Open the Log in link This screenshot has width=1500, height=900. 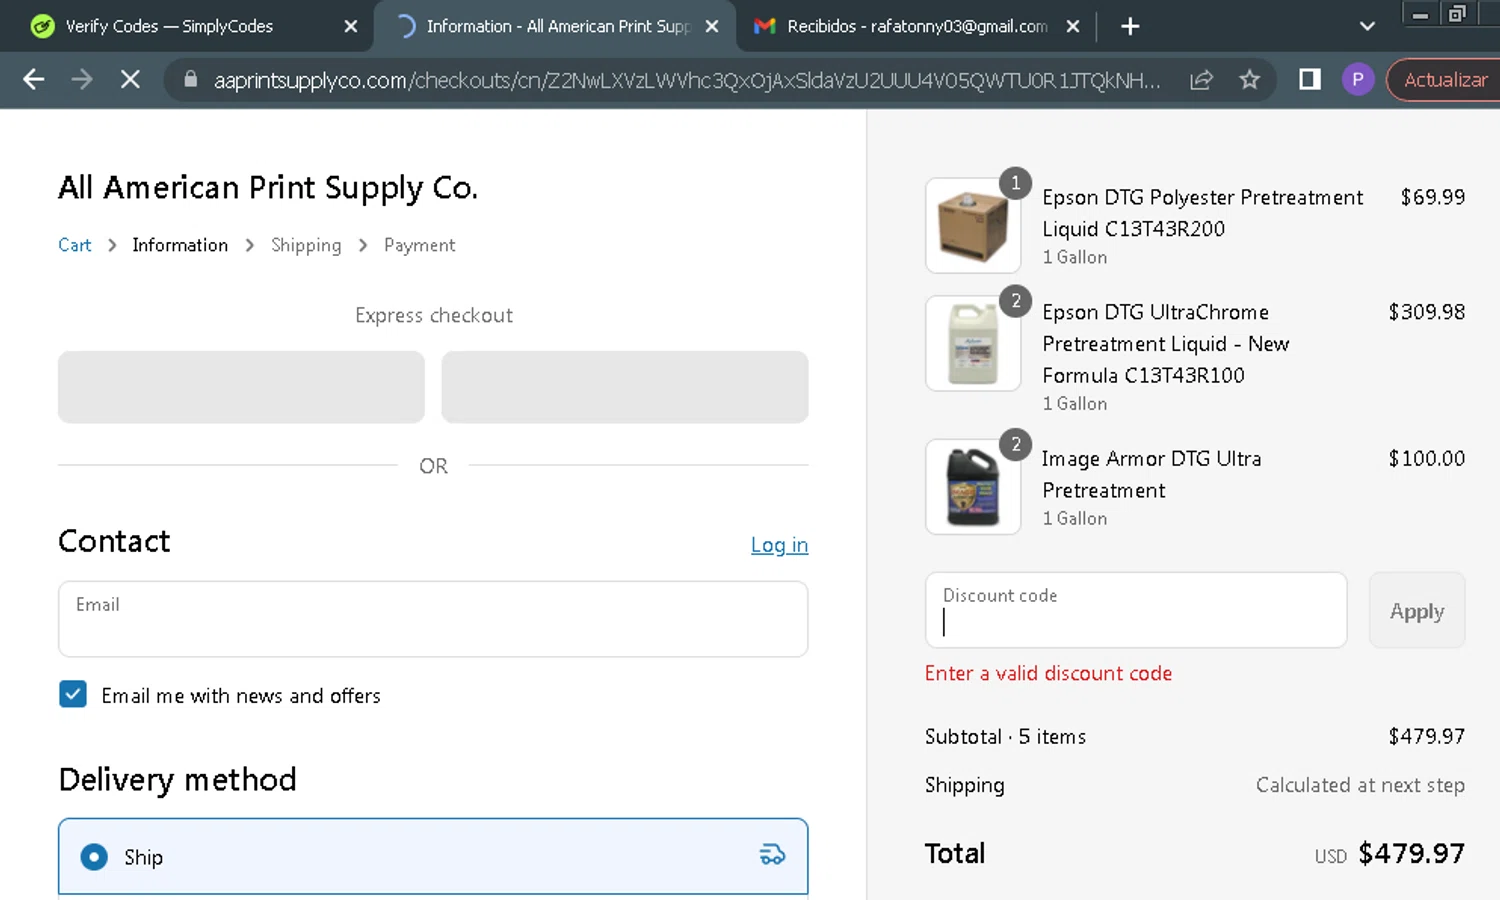click(x=779, y=545)
